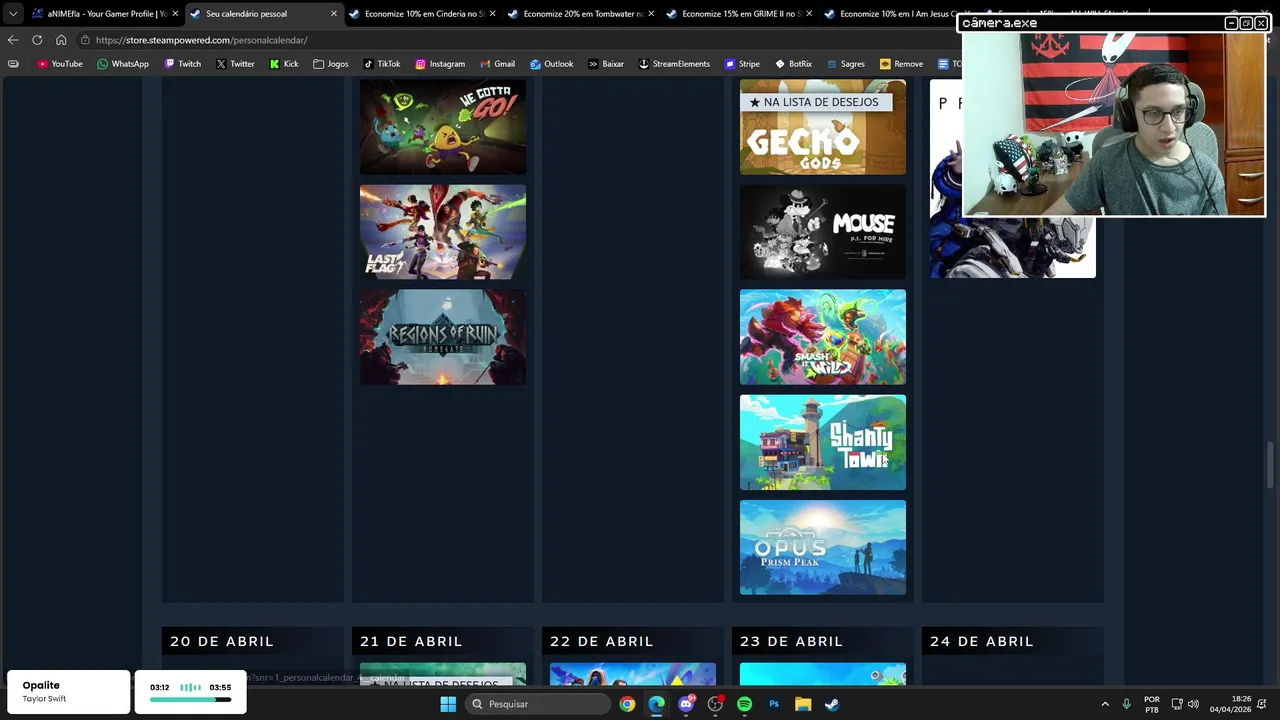Screen dimensions: 1280x720
Task: Open the 18:26 clock and date panel
Action: pyautogui.click(x=1230, y=704)
